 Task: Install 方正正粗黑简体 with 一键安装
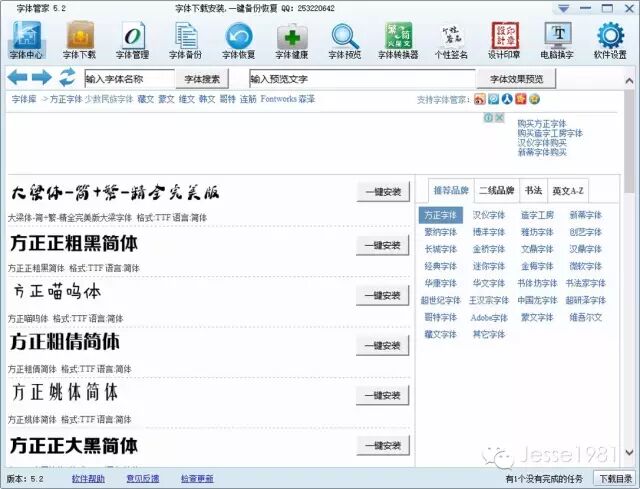pos(383,245)
